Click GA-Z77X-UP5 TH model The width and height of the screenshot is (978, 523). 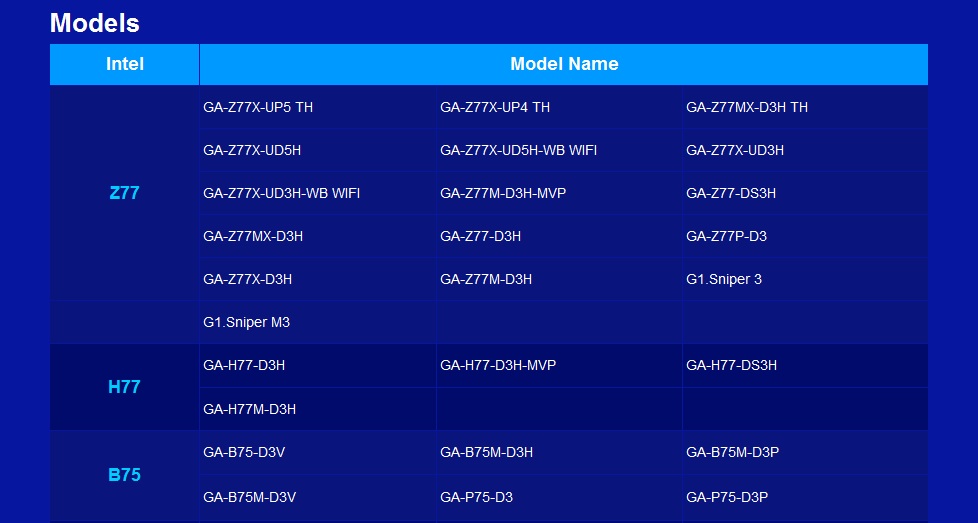pyautogui.click(x=258, y=107)
